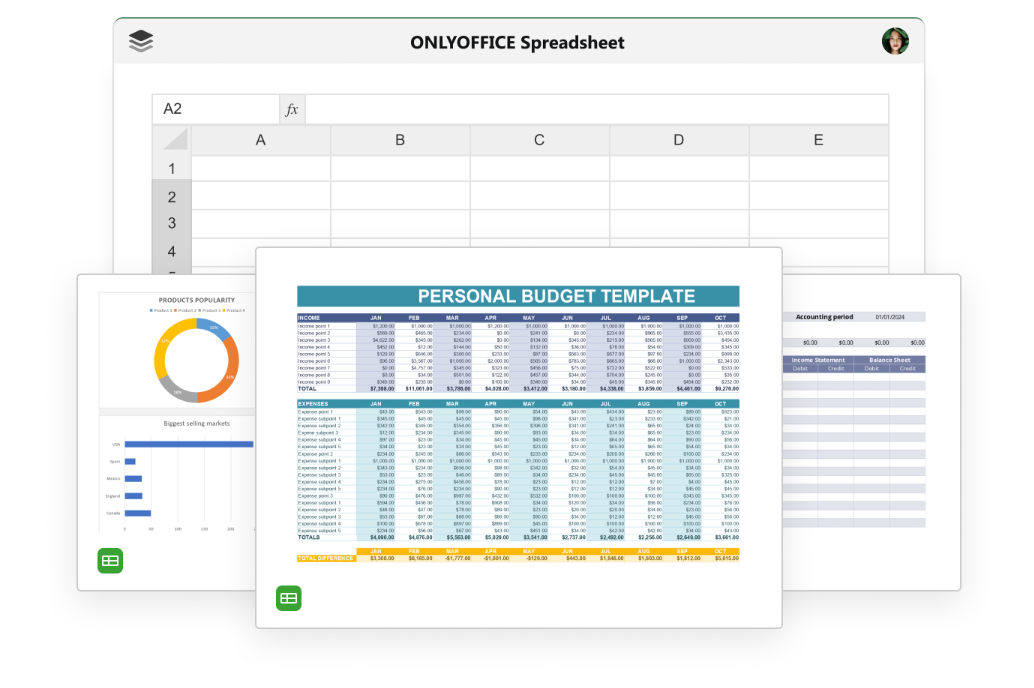Click the Biggest selling markets title

tap(197, 423)
